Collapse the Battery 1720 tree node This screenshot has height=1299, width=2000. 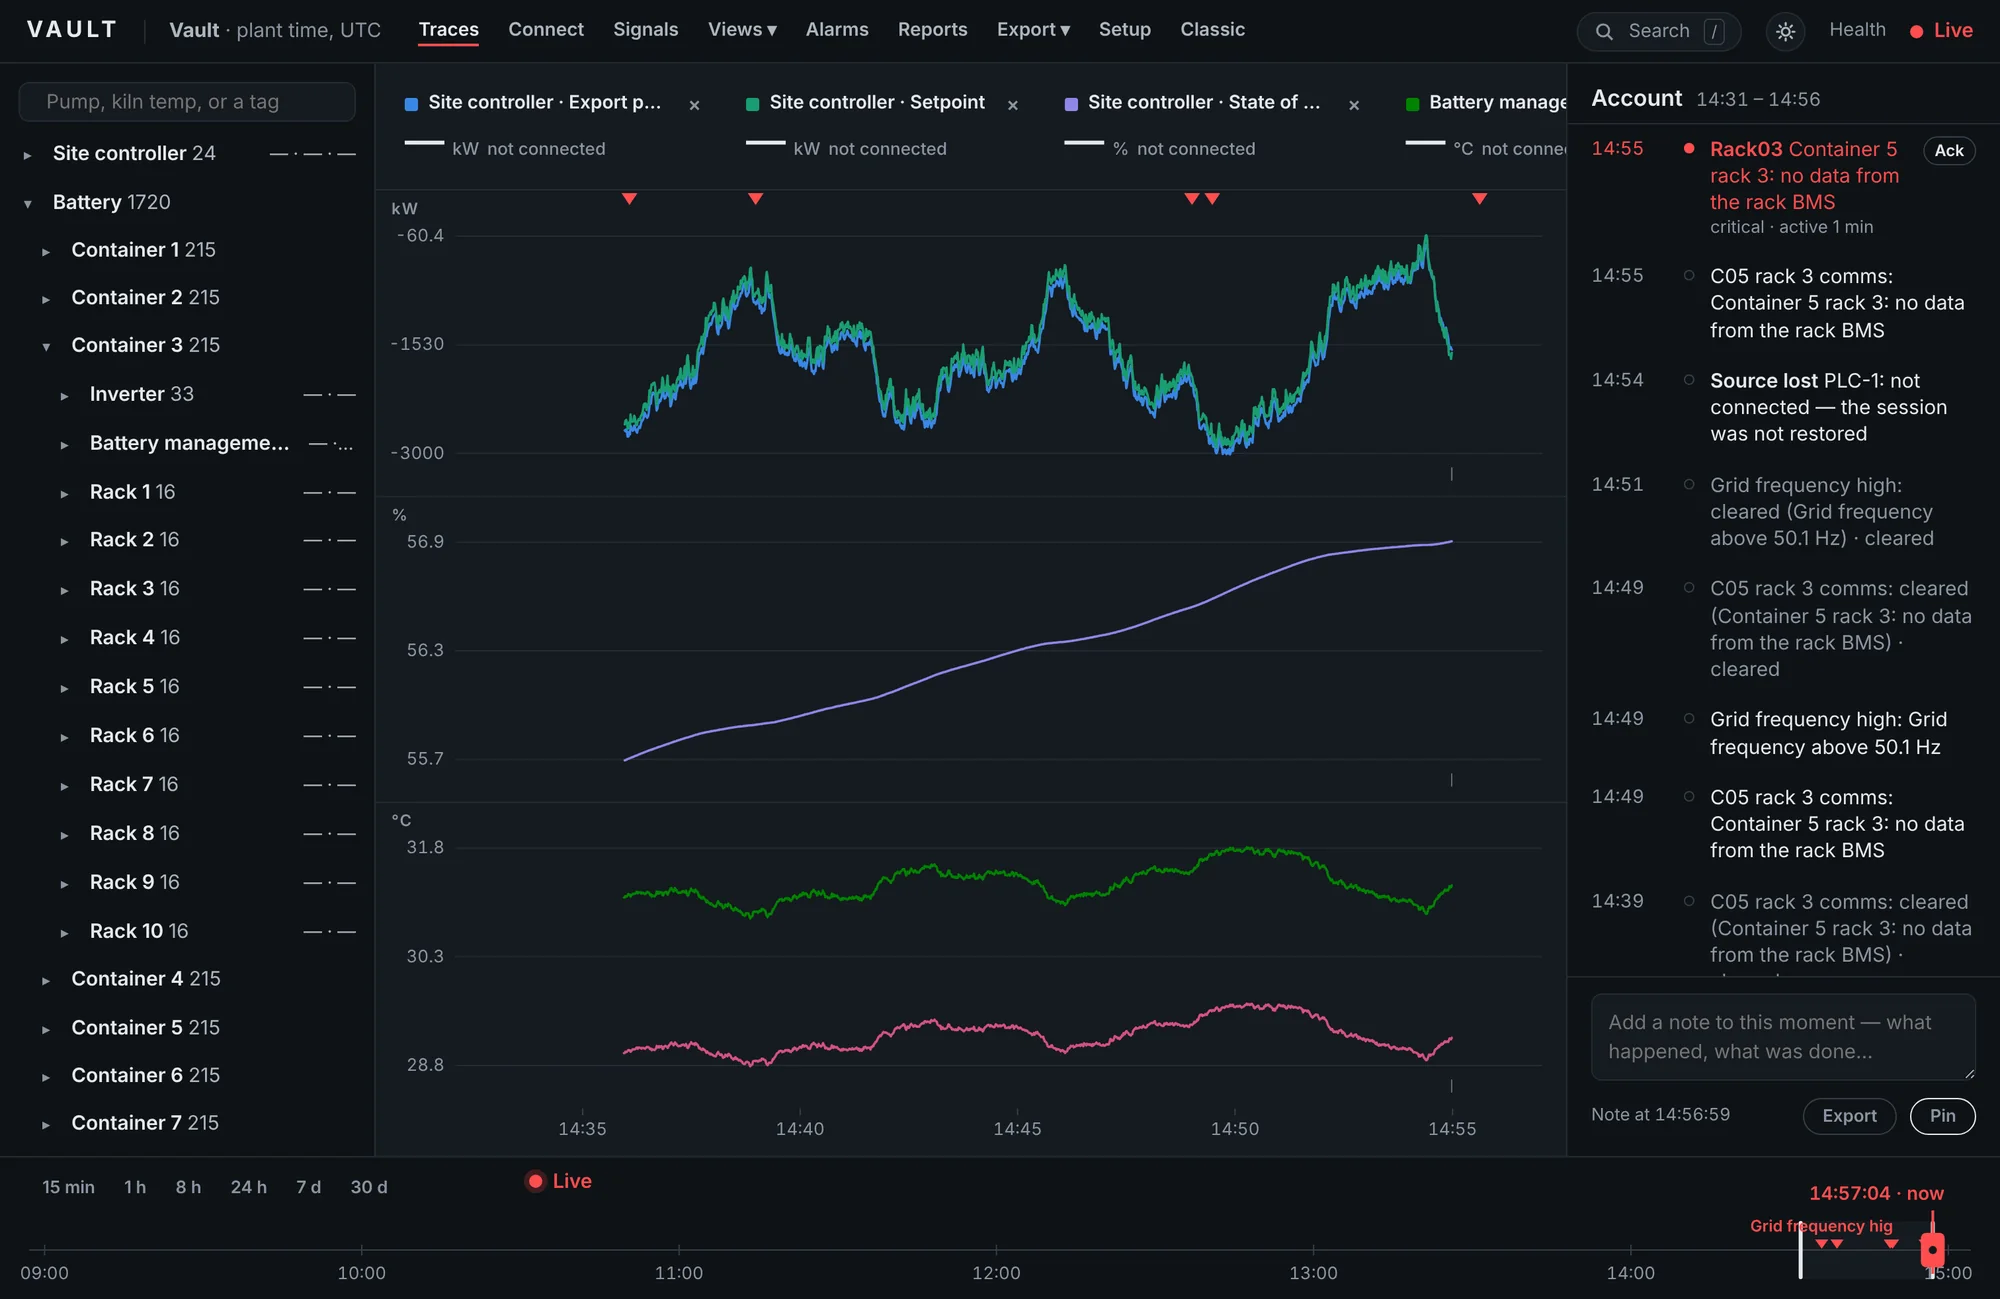(x=28, y=204)
